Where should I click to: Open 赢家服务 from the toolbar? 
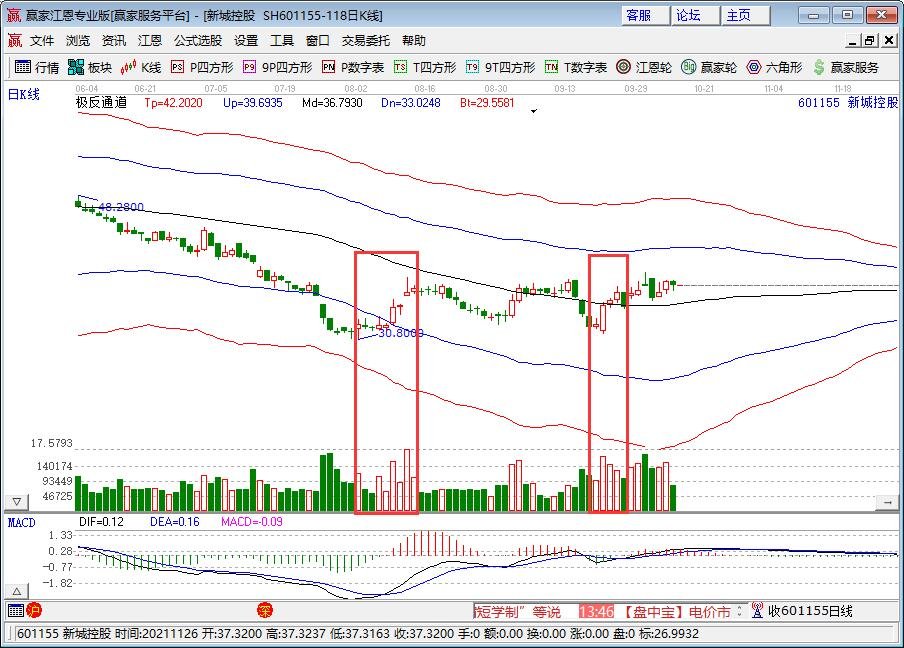(x=846, y=68)
